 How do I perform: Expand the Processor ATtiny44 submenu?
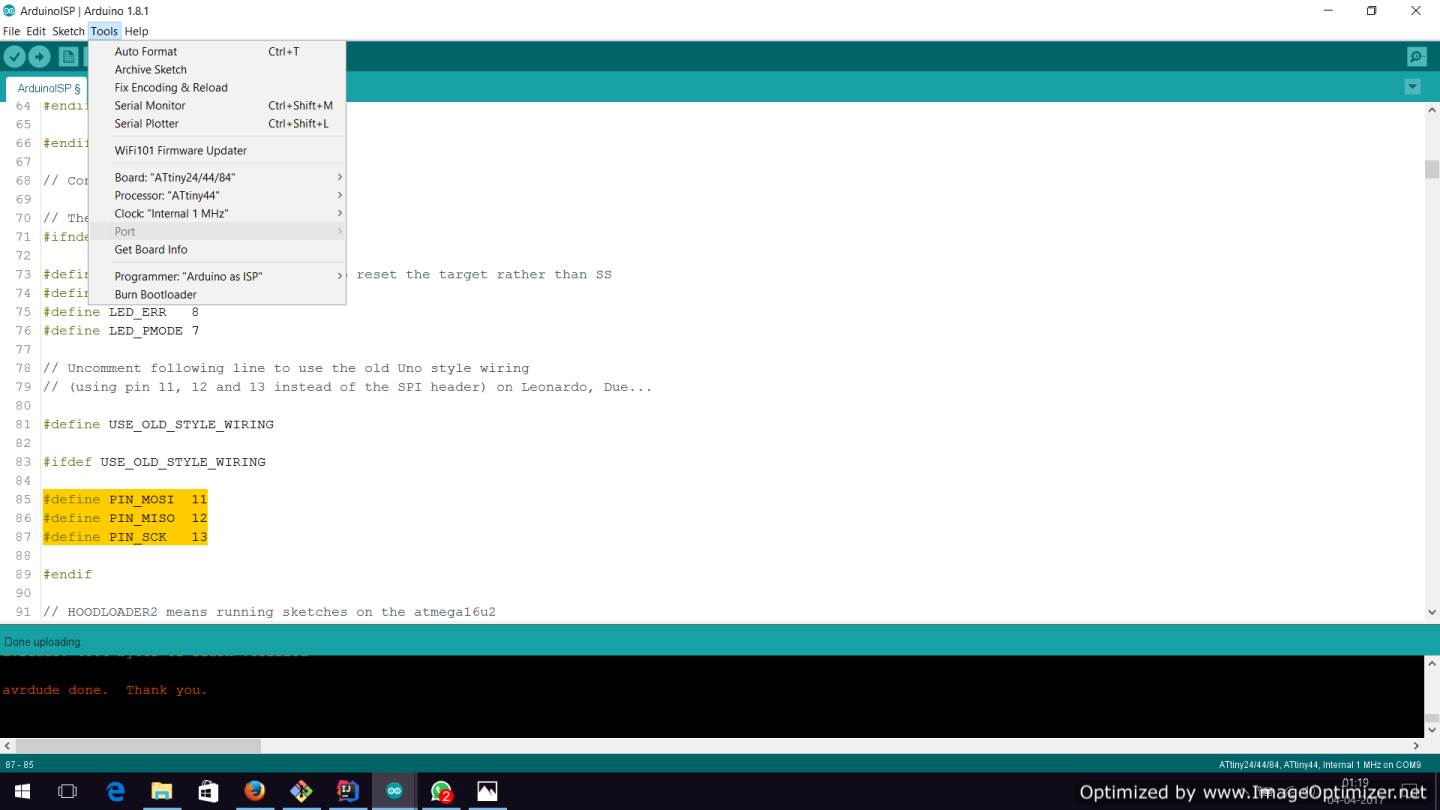tap(217, 195)
